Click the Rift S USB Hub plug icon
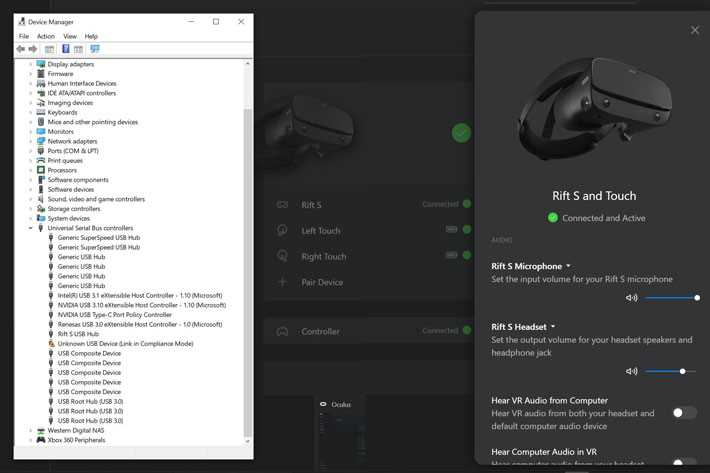Screen dimensions: 710x473 pyautogui.click(x=51, y=334)
